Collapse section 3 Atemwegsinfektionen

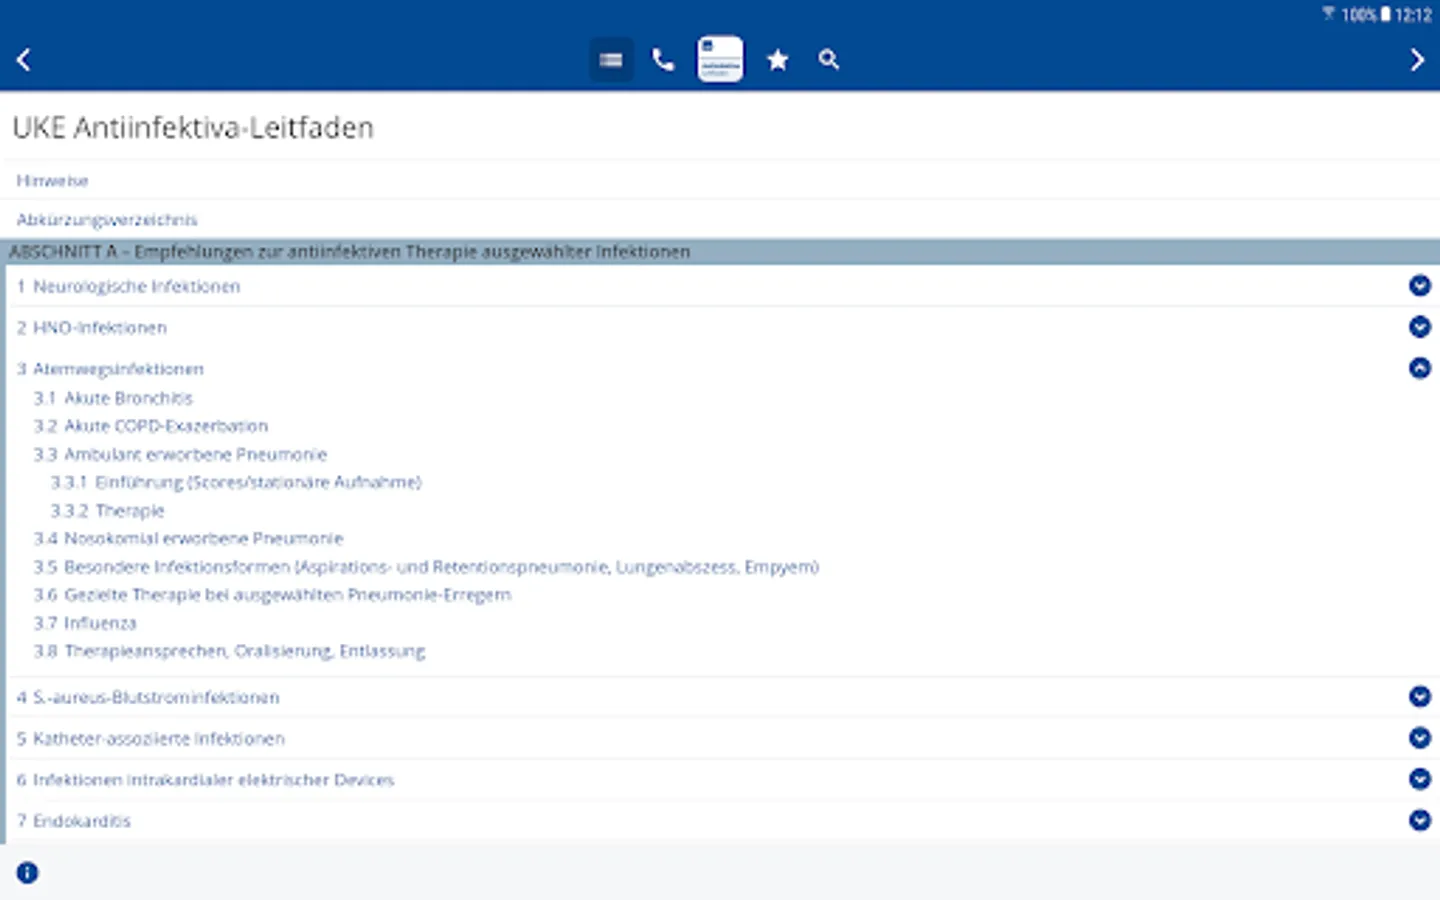1419,368
